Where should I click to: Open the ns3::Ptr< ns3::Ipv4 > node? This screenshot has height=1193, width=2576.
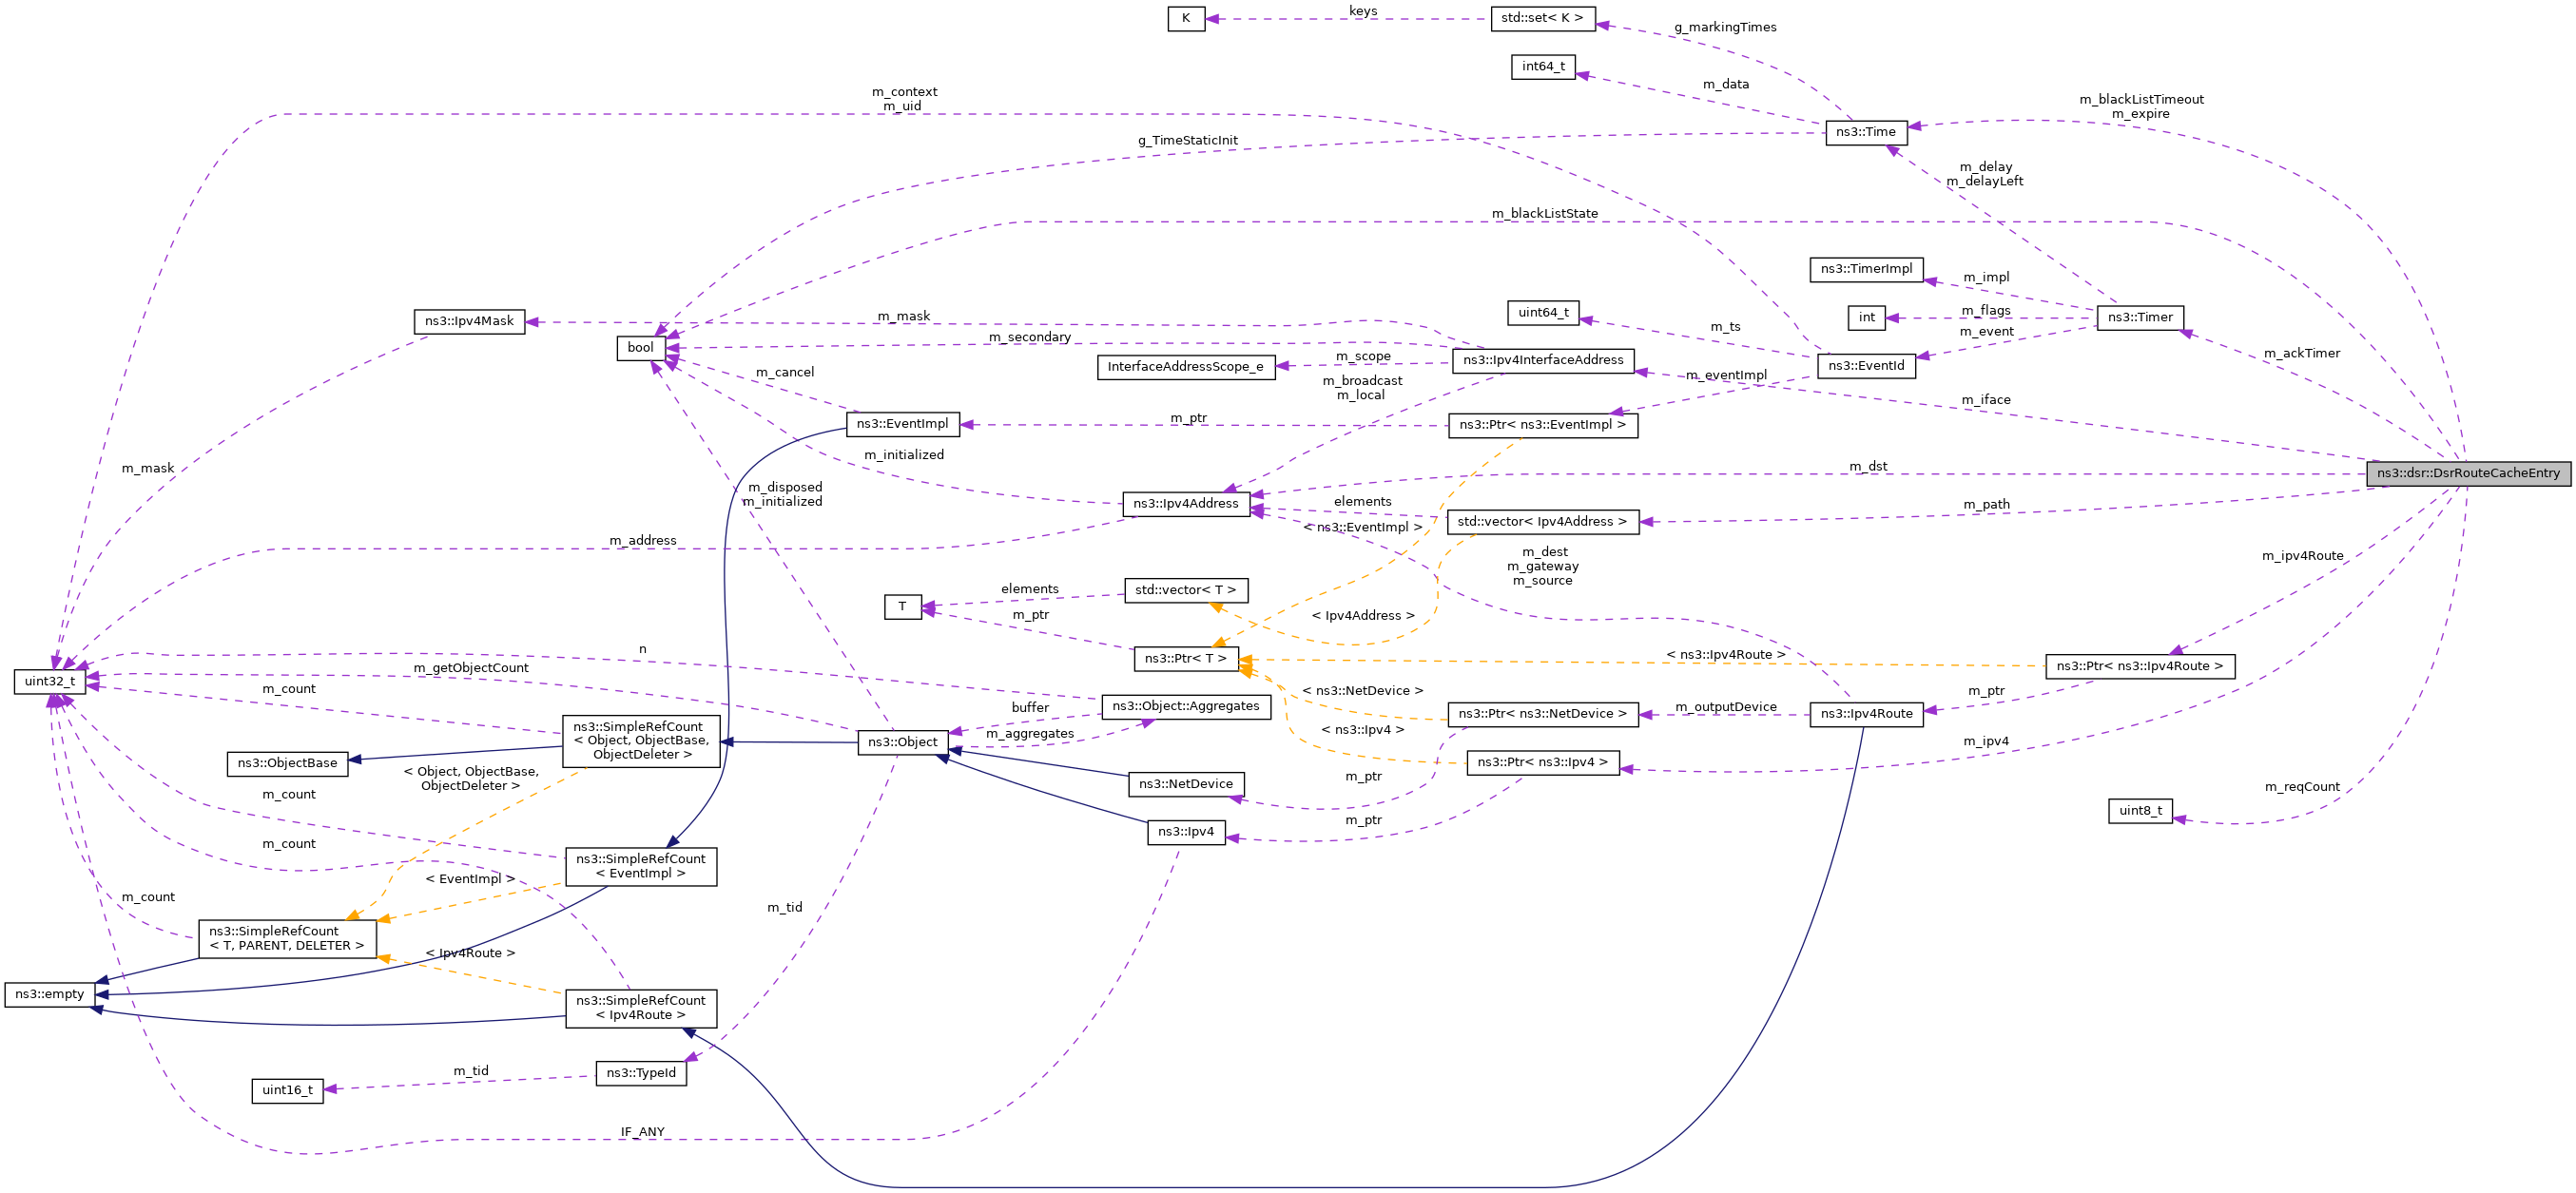pyautogui.click(x=1543, y=763)
